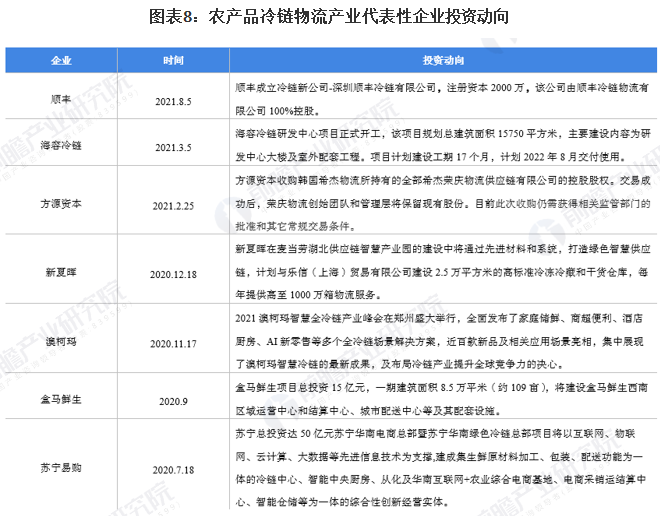Click text 顺丰成立冷链新公司-深圳顺丰冷链有限公司

[x=336, y=88]
